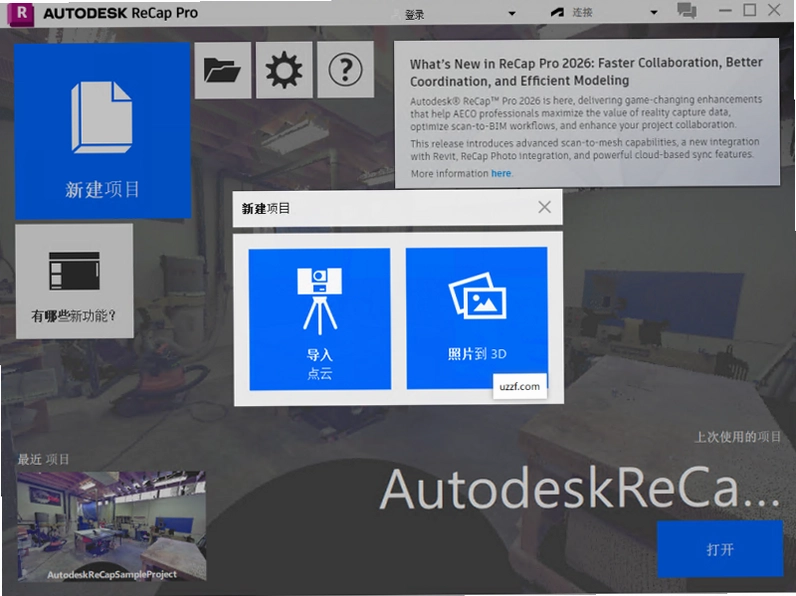Click the 最近 项目 heading
796x596 pixels.
pos(43,459)
